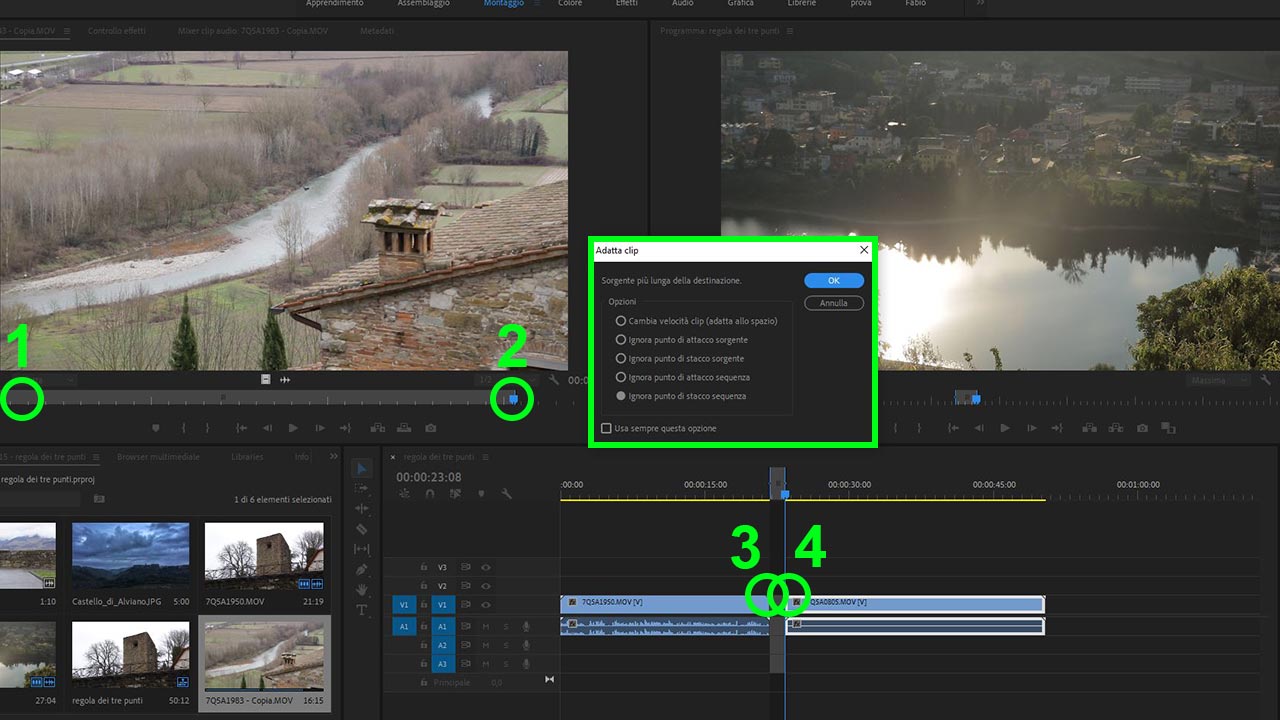
Task: Click Annulla in the Adatta clip dialog
Action: (x=833, y=303)
